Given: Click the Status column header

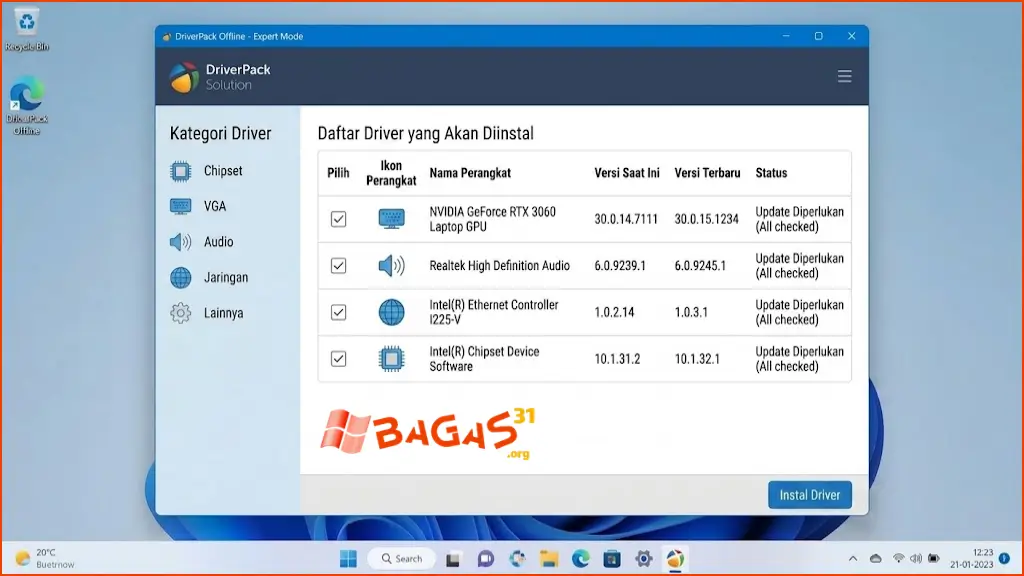Looking at the screenshot, I should [x=771, y=173].
